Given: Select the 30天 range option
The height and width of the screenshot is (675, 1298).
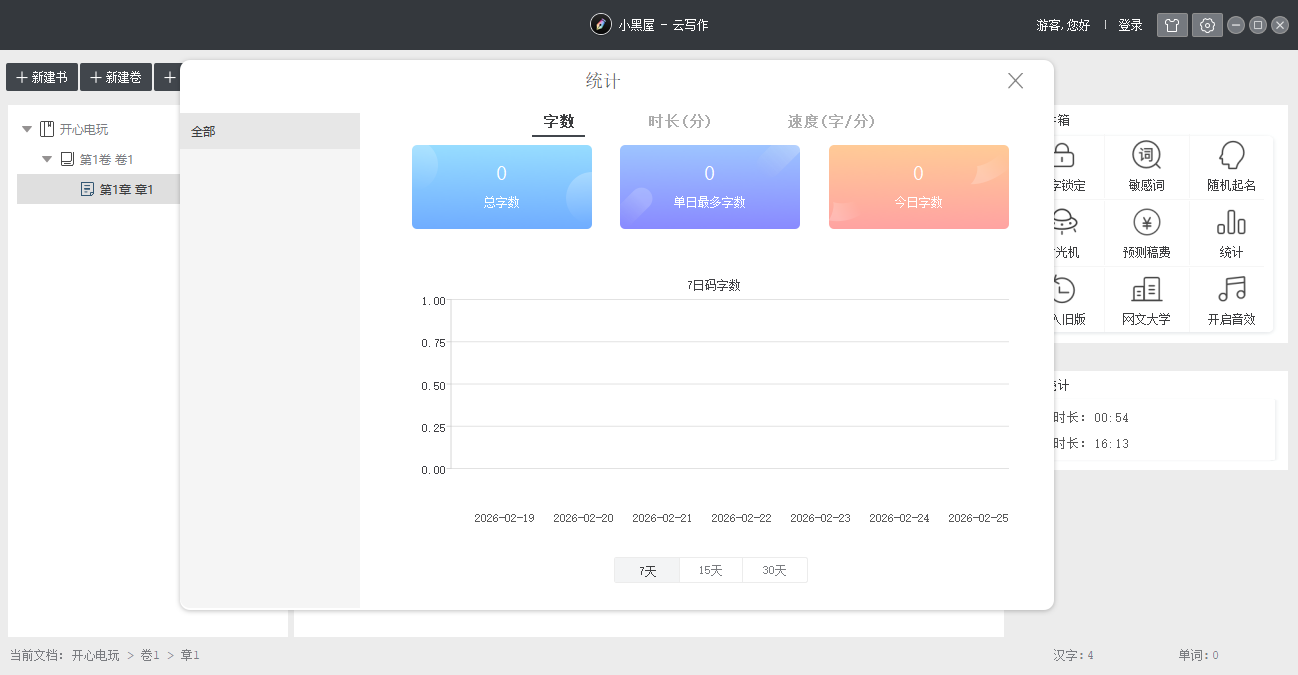Looking at the screenshot, I should pyautogui.click(x=774, y=569).
